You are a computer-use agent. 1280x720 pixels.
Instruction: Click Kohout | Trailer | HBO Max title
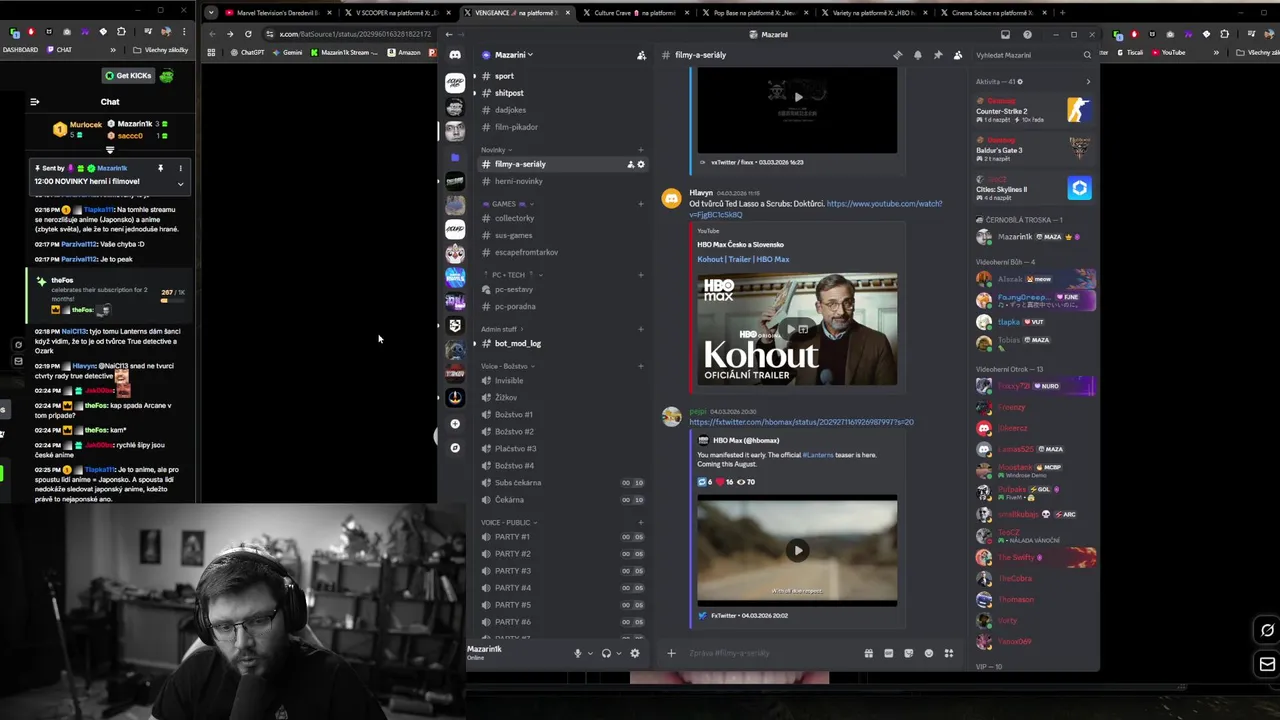point(743,259)
